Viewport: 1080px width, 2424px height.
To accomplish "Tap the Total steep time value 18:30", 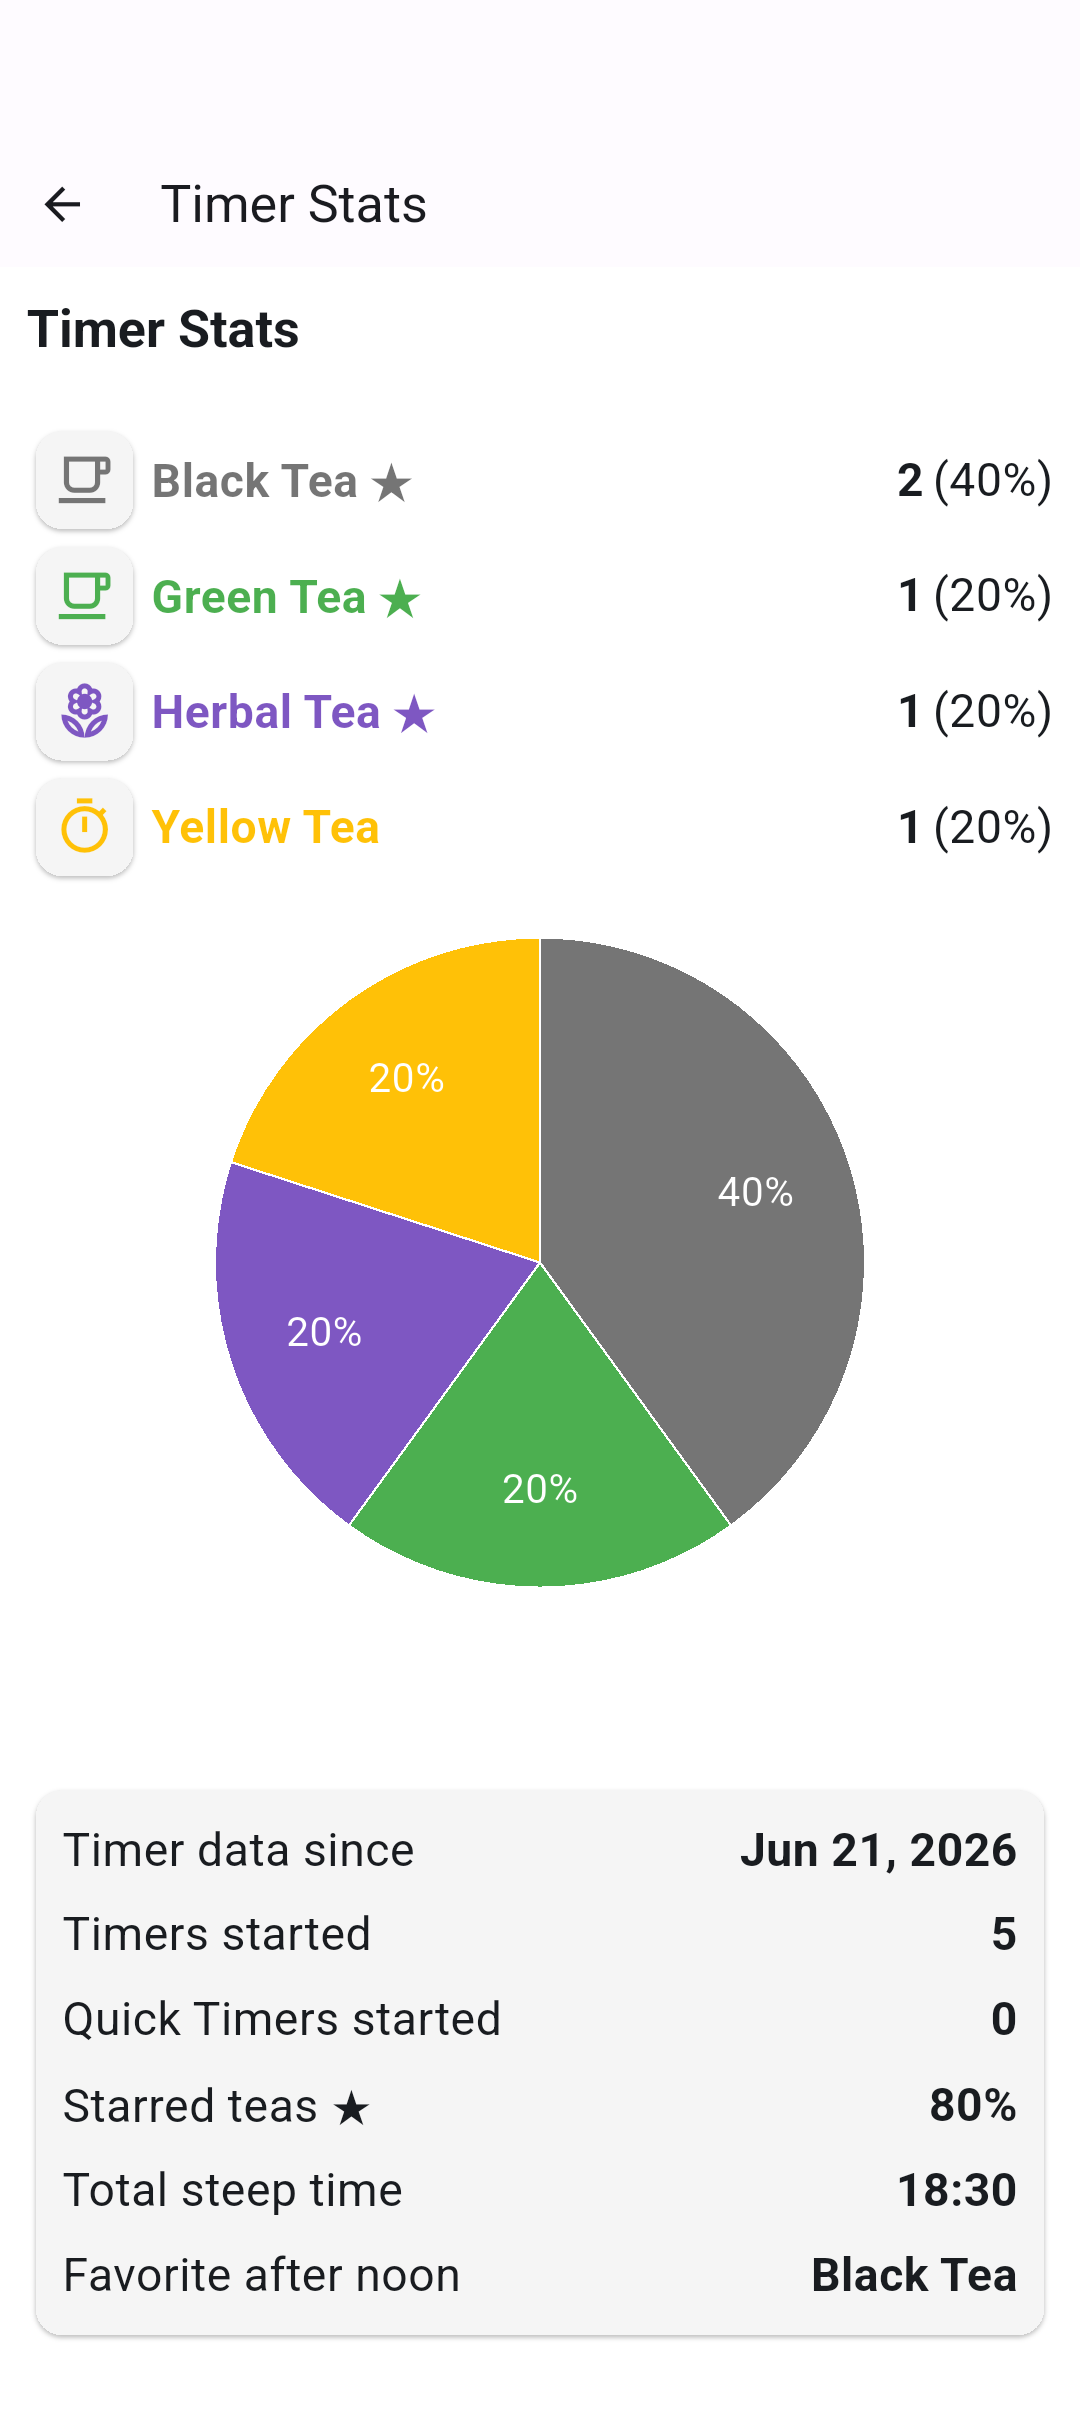I will pos(957,2190).
